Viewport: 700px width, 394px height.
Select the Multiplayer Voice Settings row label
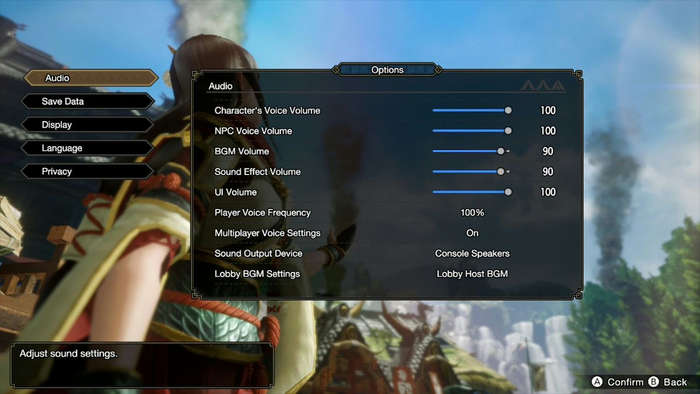267,233
